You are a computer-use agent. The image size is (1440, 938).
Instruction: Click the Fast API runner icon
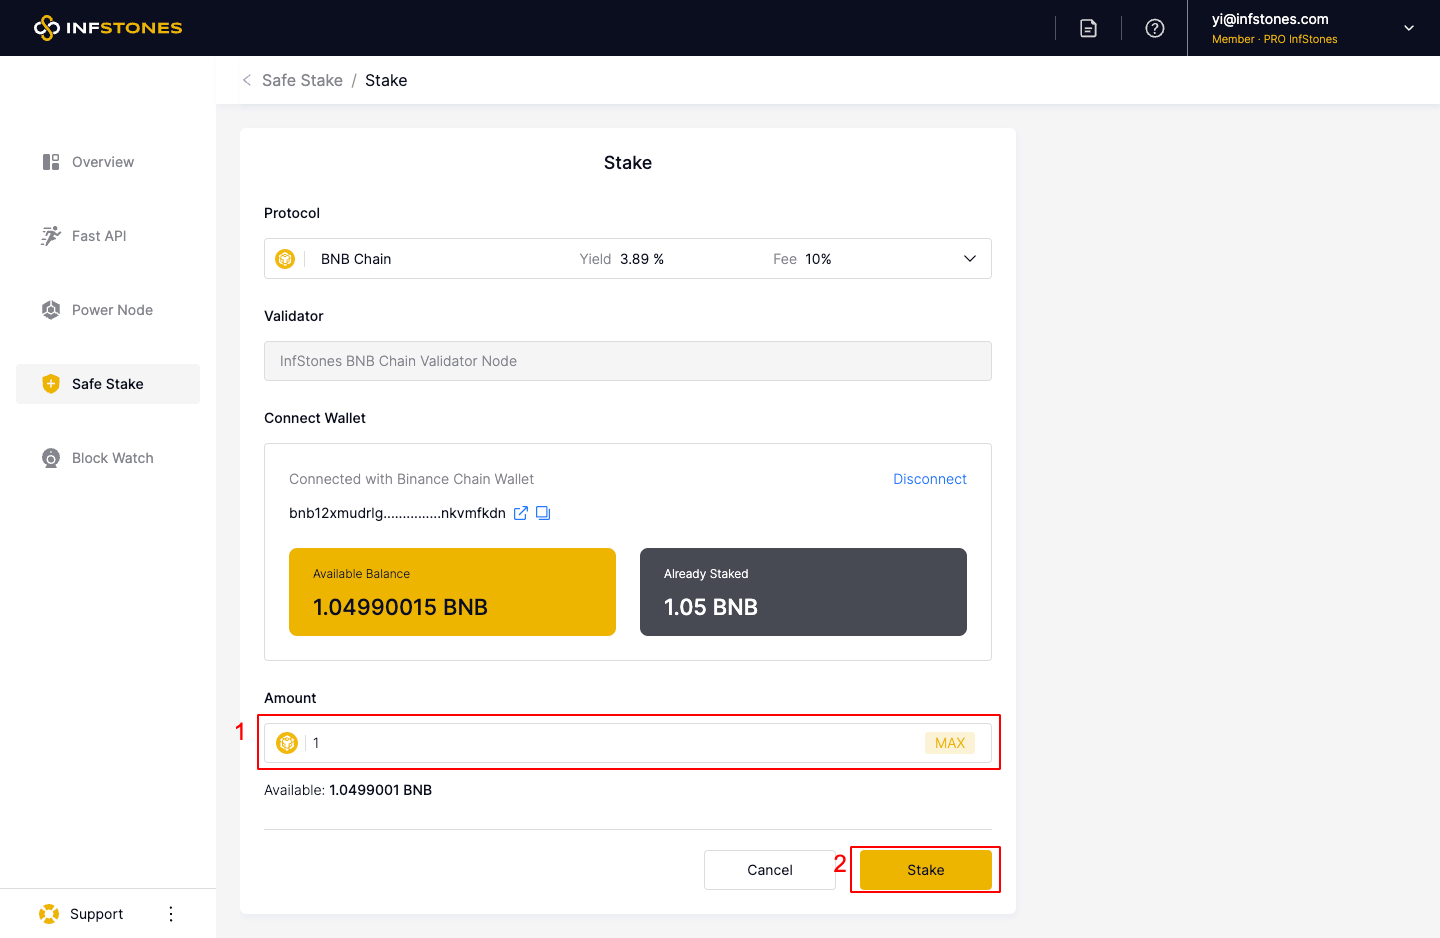[51, 236]
